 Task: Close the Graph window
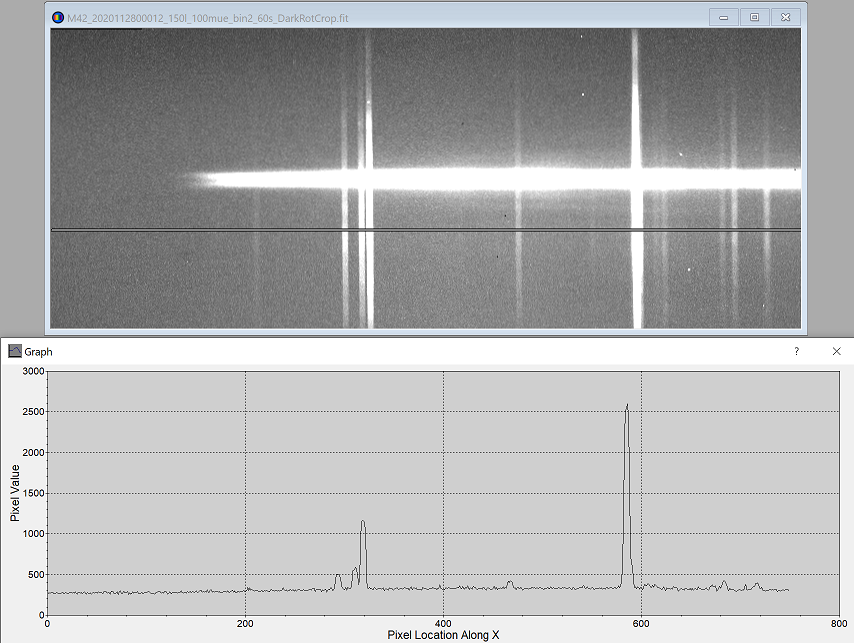point(836,351)
